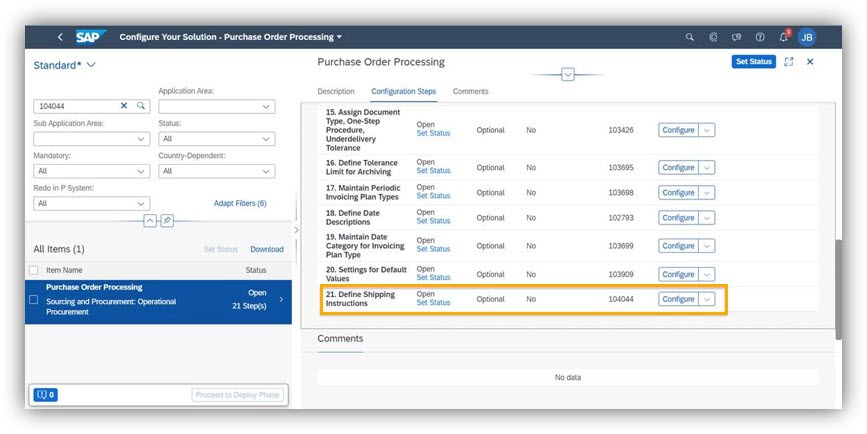Image resolution: width=867 pixels, height=434 pixels.
Task: Select the Purchase Order Processing row checkbox
Action: 35,299
